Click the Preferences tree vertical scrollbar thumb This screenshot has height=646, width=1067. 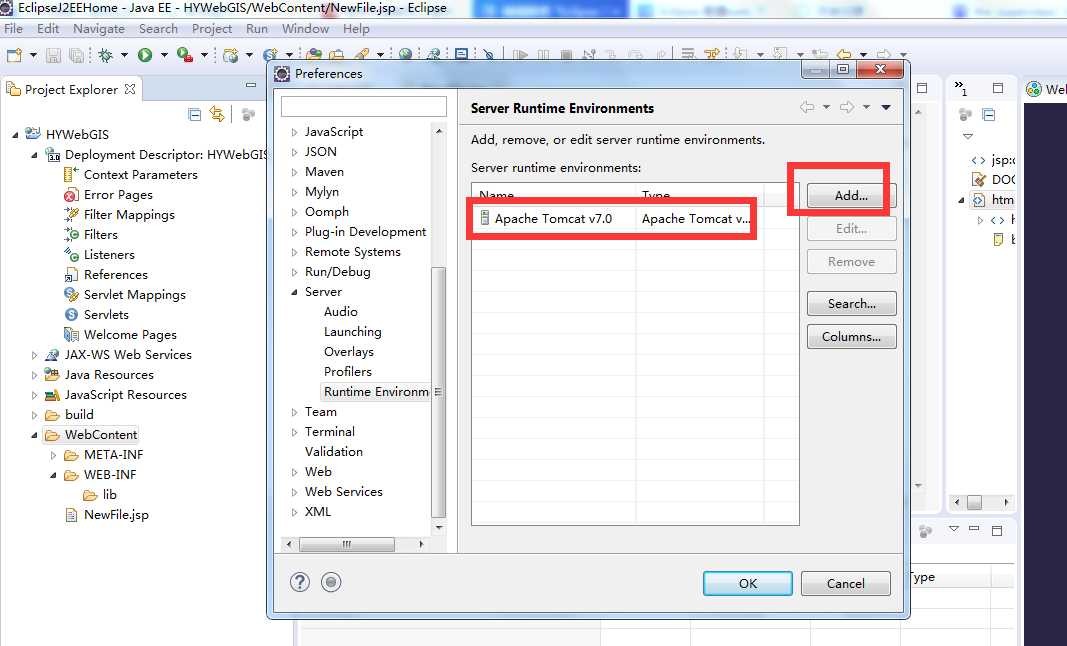click(x=439, y=393)
